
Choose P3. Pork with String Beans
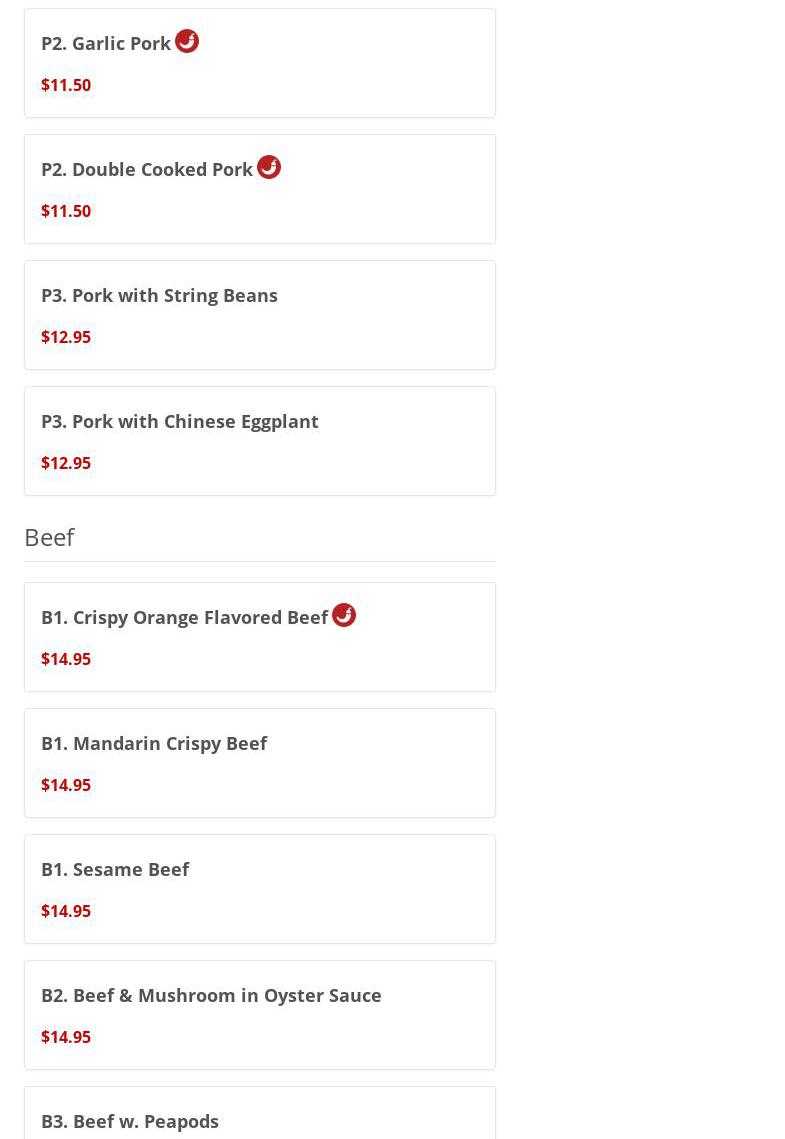coord(159,295)
